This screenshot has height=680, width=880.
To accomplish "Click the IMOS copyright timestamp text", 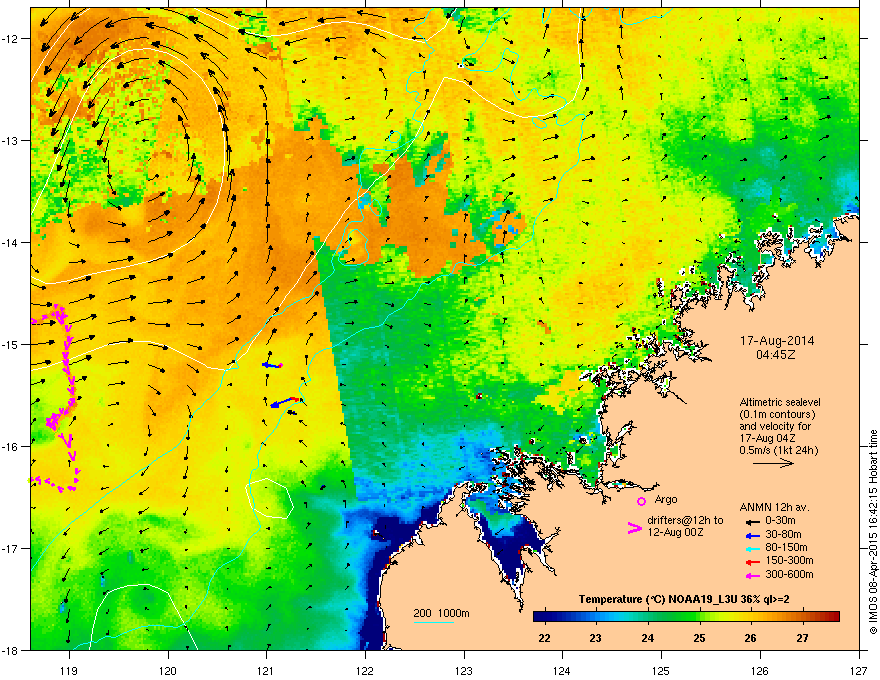I will coord(873,532).
